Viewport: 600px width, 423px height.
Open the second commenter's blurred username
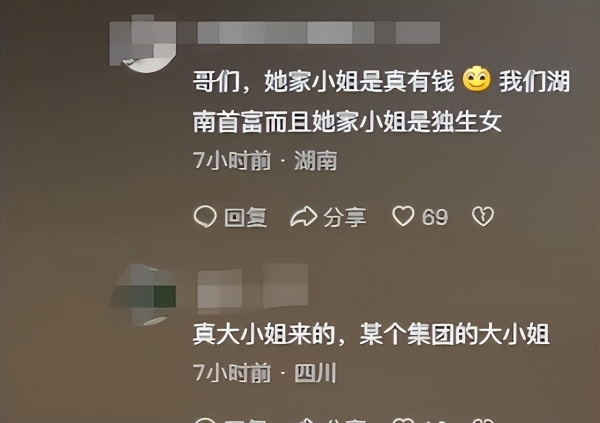click(253, 288)
